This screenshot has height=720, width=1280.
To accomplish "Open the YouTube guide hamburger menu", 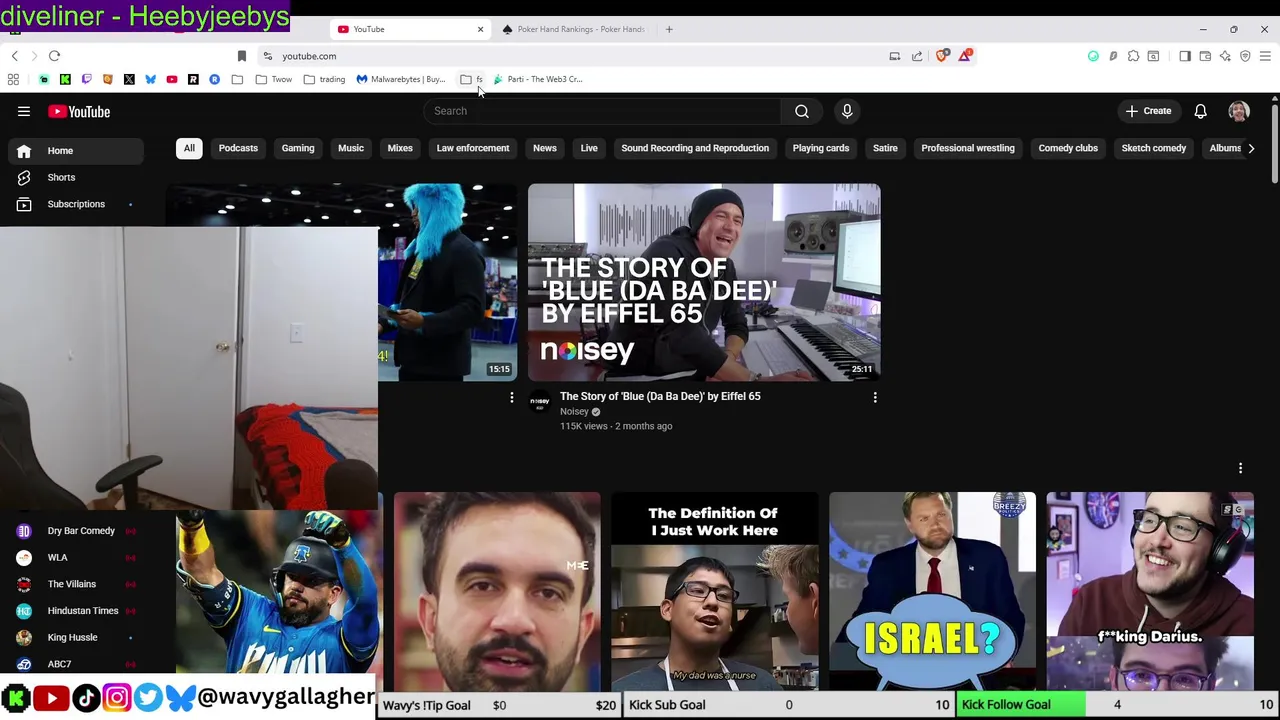I will pyautogui.click(x=24, y=111).
